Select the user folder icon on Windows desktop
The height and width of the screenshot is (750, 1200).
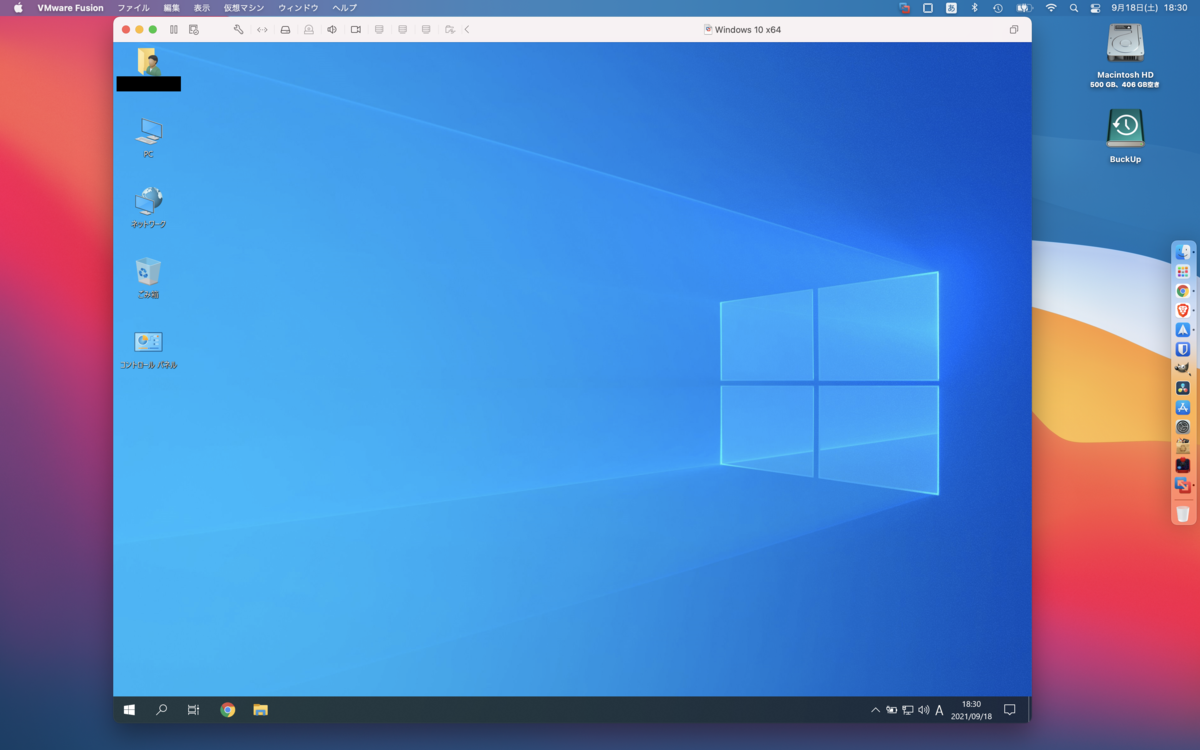click(x=148, y=68)
